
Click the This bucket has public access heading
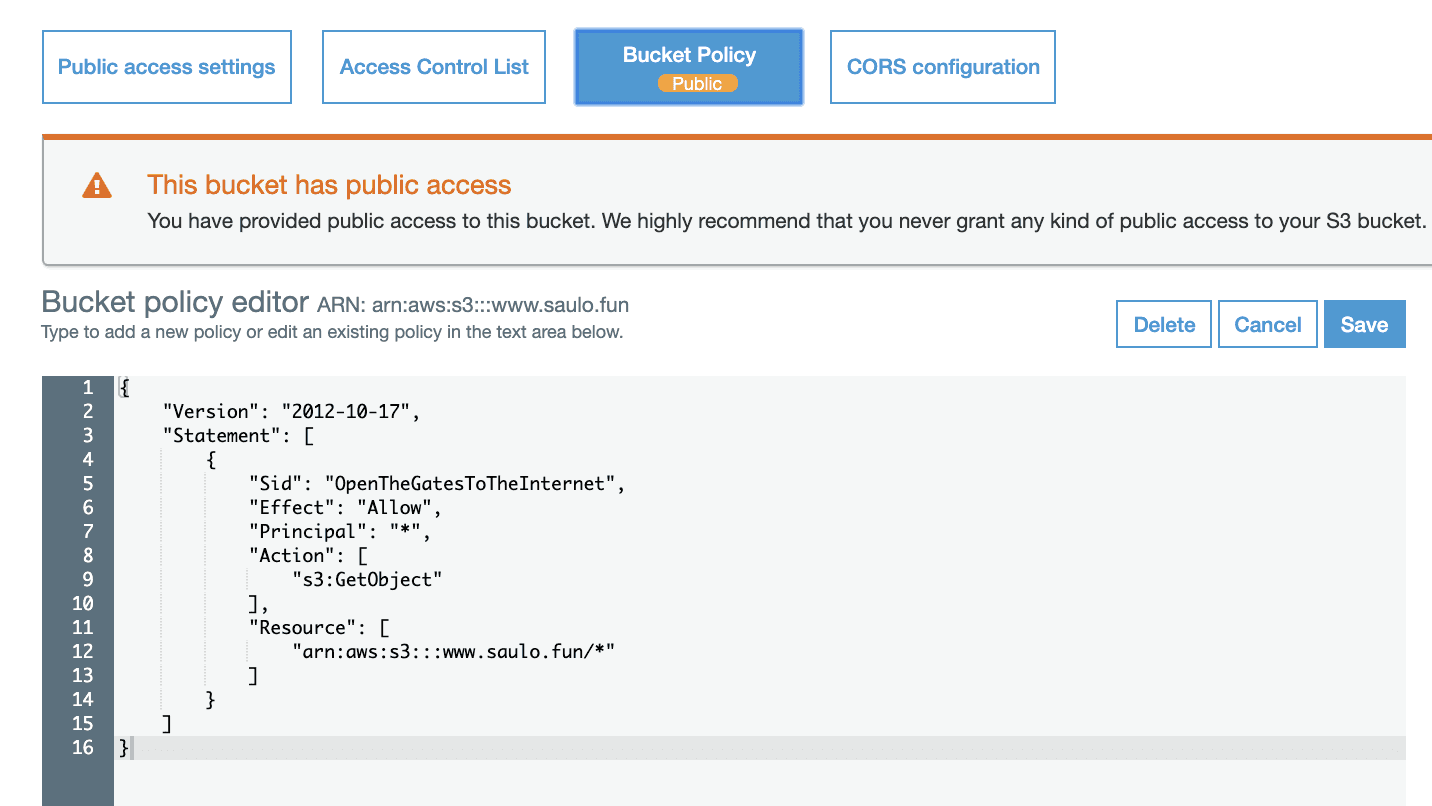click(x=329, y=185)
